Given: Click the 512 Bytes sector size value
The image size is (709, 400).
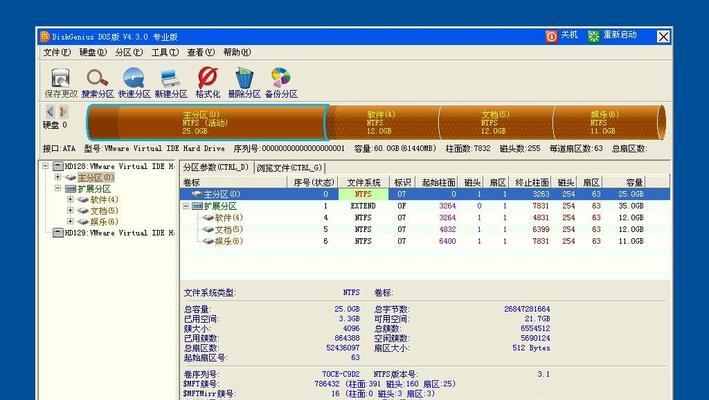Looking at the screenshot, I should [531, 348].
